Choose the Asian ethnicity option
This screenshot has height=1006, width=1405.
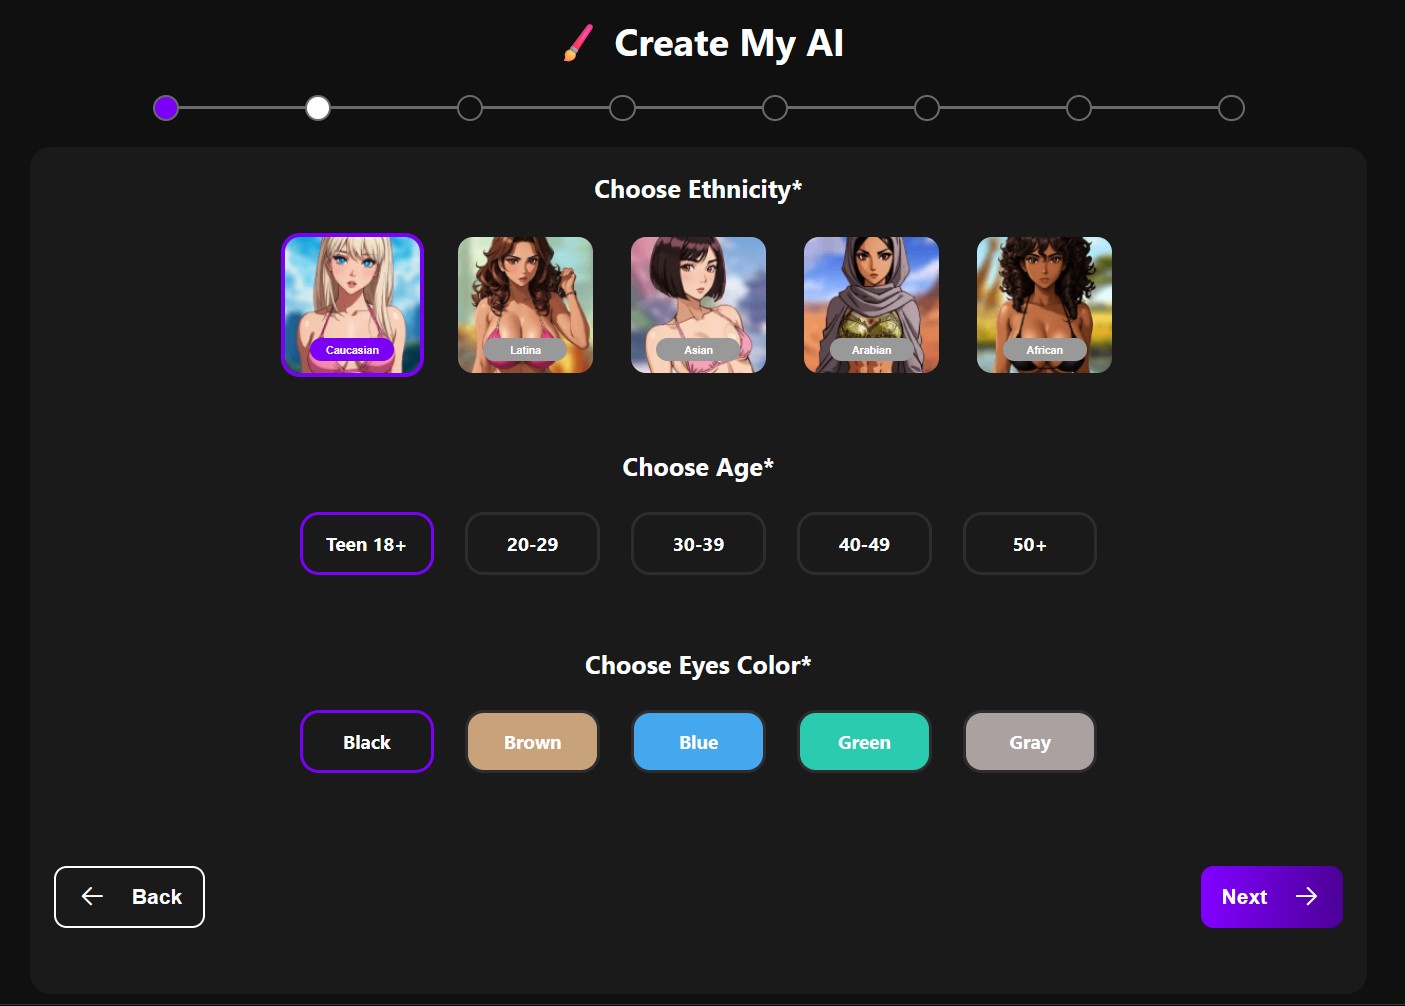tap(698, 305)
